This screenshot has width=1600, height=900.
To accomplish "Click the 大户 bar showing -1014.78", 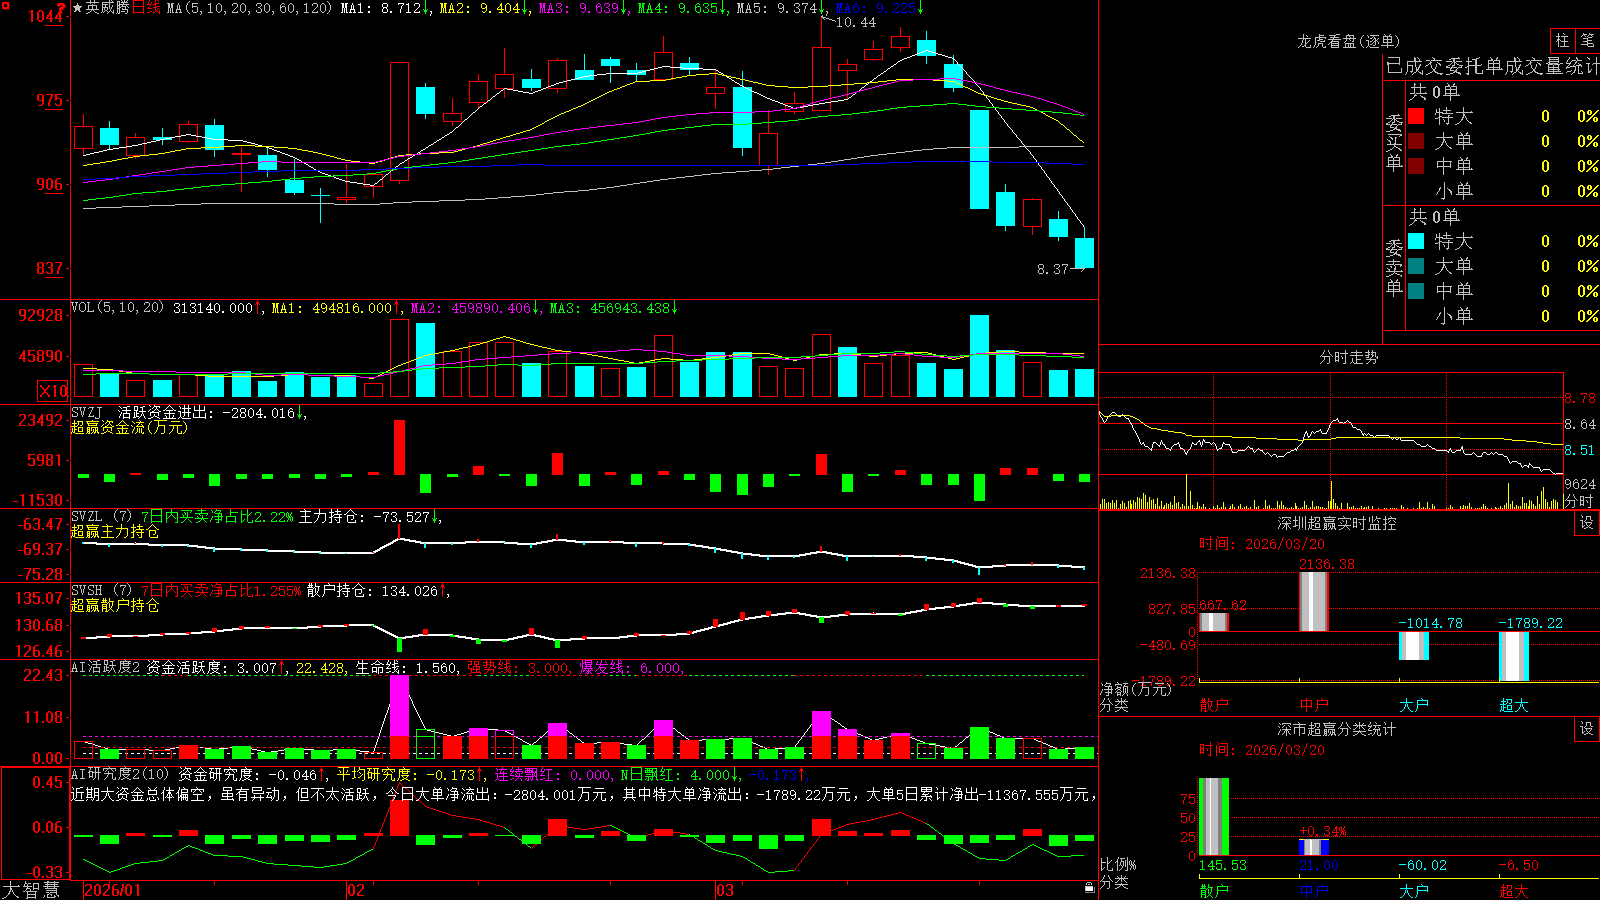I will pos(1414,646).
